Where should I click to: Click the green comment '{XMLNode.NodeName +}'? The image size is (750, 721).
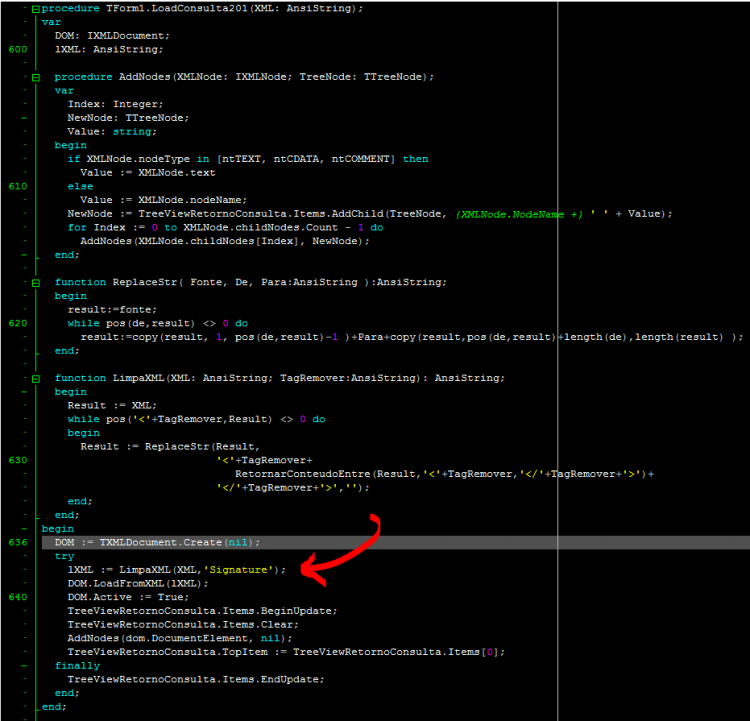(519, 214)
